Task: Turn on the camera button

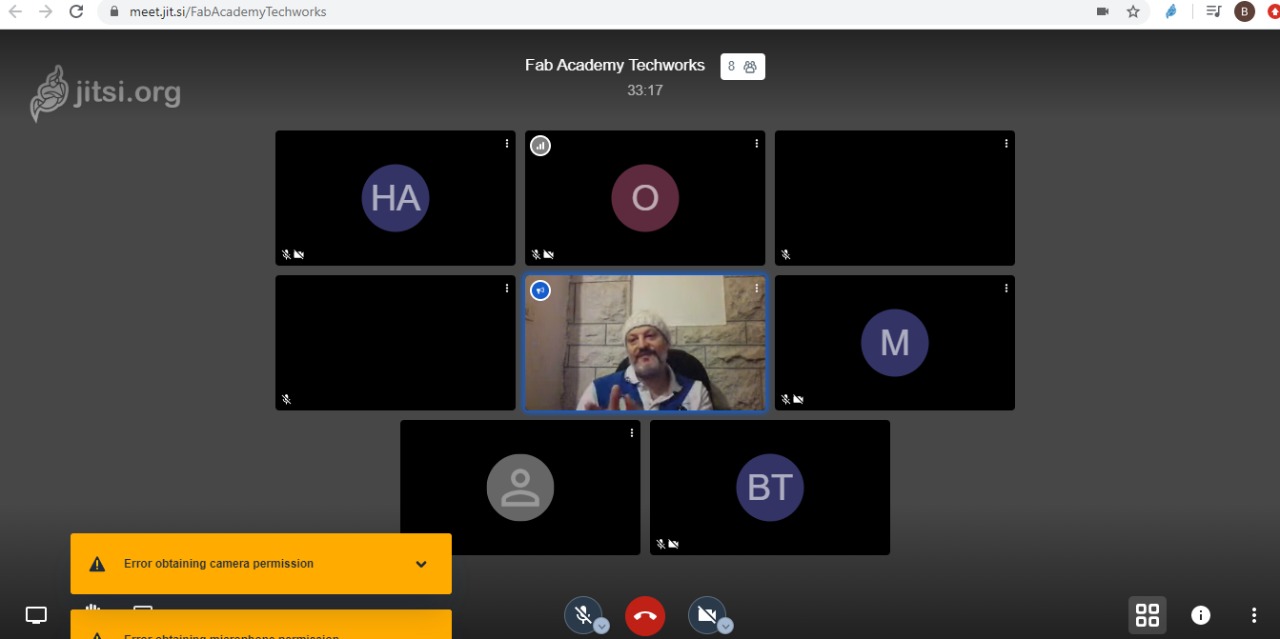Action: [x=707, y=615]
